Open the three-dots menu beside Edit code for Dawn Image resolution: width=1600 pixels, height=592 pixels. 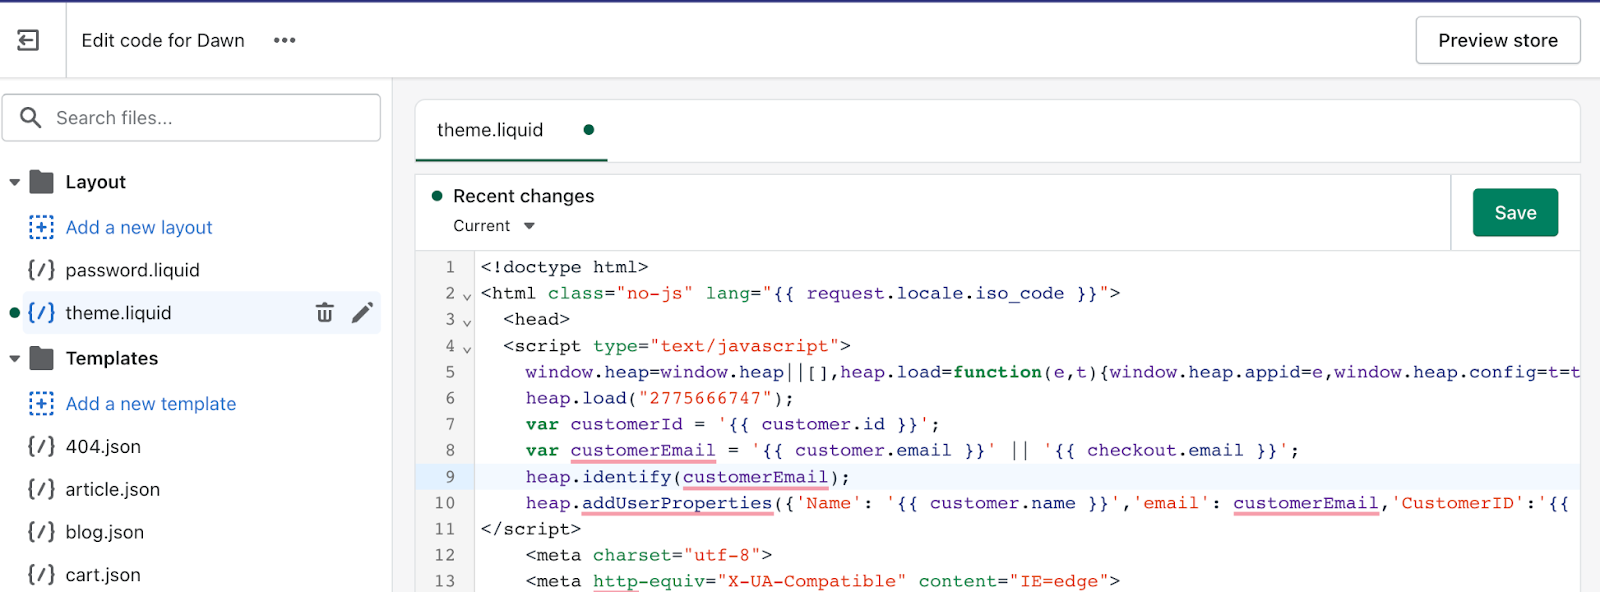coord(285,40)
